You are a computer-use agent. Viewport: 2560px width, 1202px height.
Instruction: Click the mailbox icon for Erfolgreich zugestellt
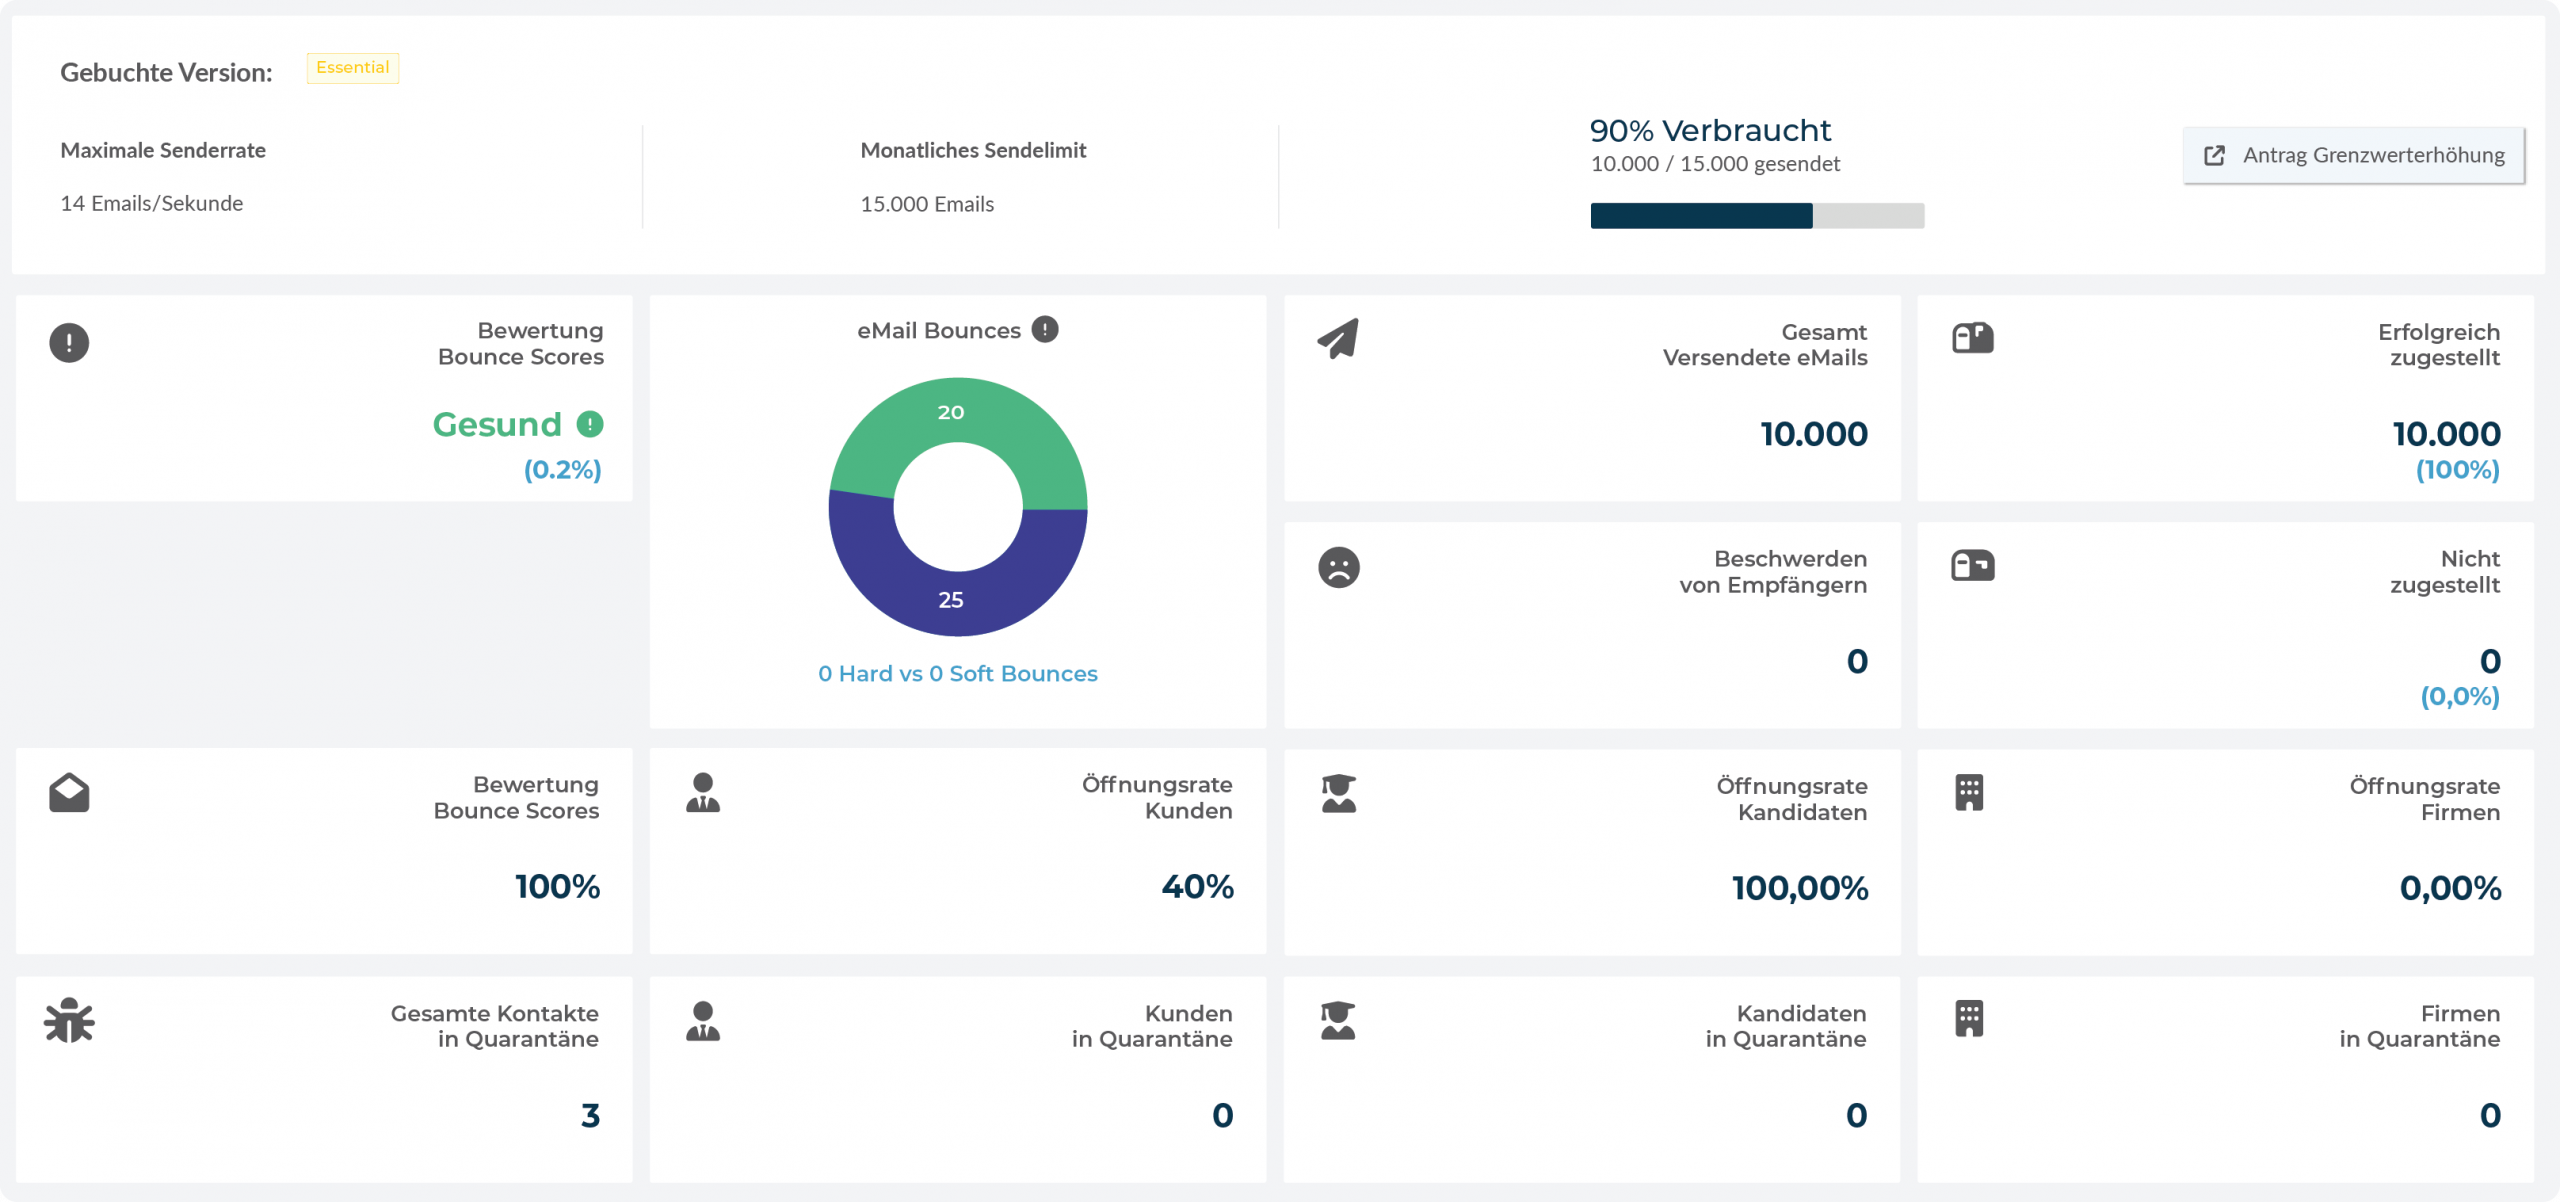pos(1972,338)
